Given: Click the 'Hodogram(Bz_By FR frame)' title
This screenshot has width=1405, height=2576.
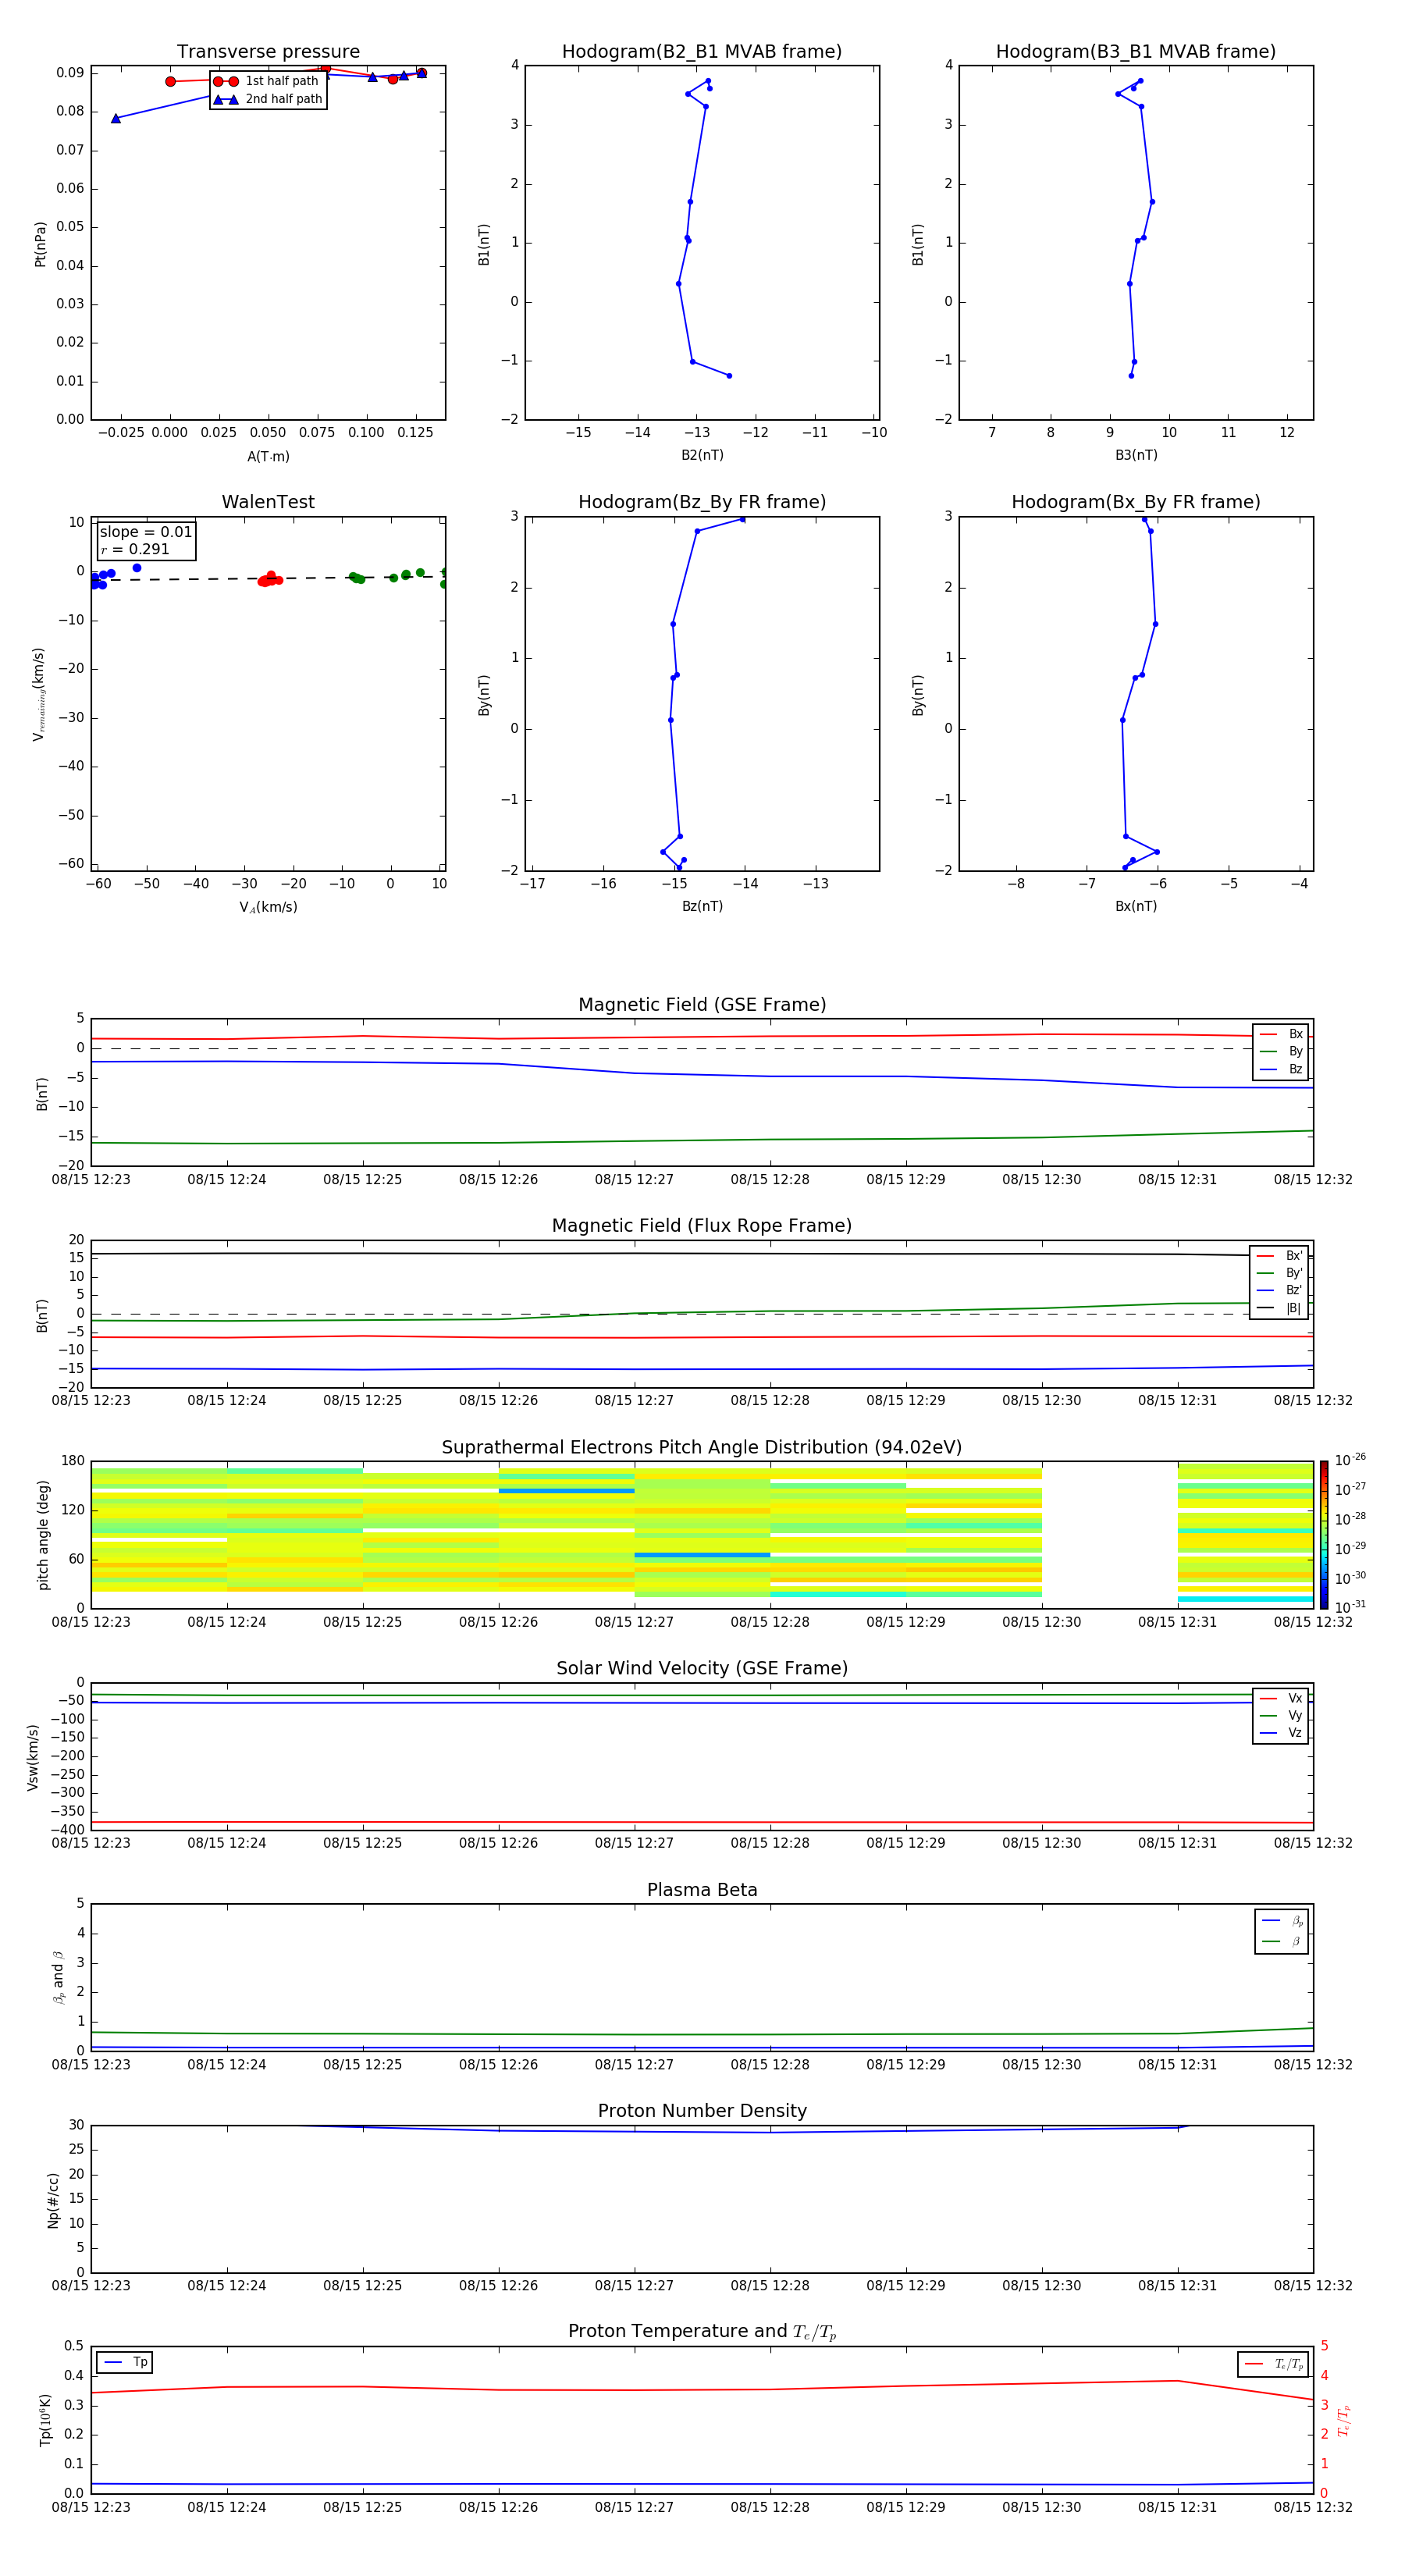Looking at the screenshot, I should coord(702,502).
